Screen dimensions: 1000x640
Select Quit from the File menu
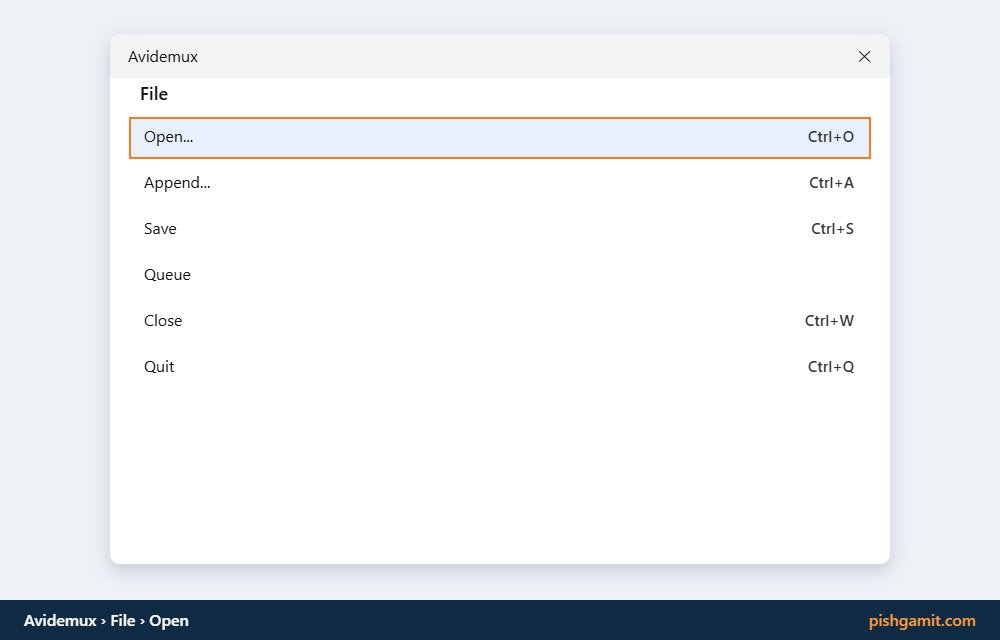click(499, 367)
